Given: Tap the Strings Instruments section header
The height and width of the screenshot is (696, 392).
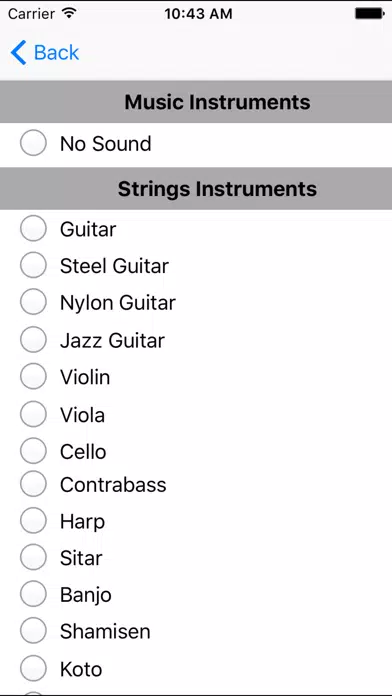Looking at the screenshot, I should click(x=196, y=189).
